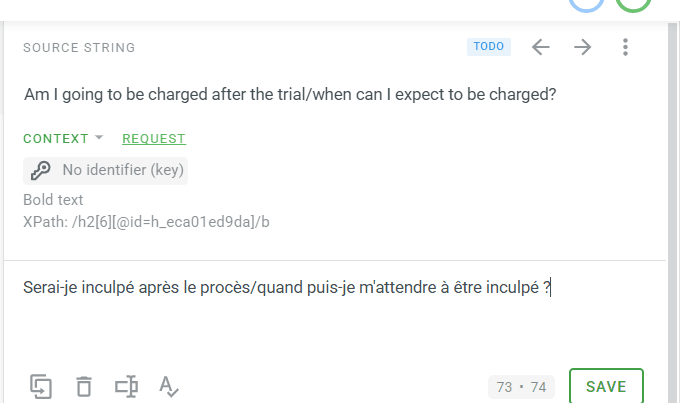This screenshot has height=403, width=680.
Task: Click the English source string text
Action: pos(290,95)
